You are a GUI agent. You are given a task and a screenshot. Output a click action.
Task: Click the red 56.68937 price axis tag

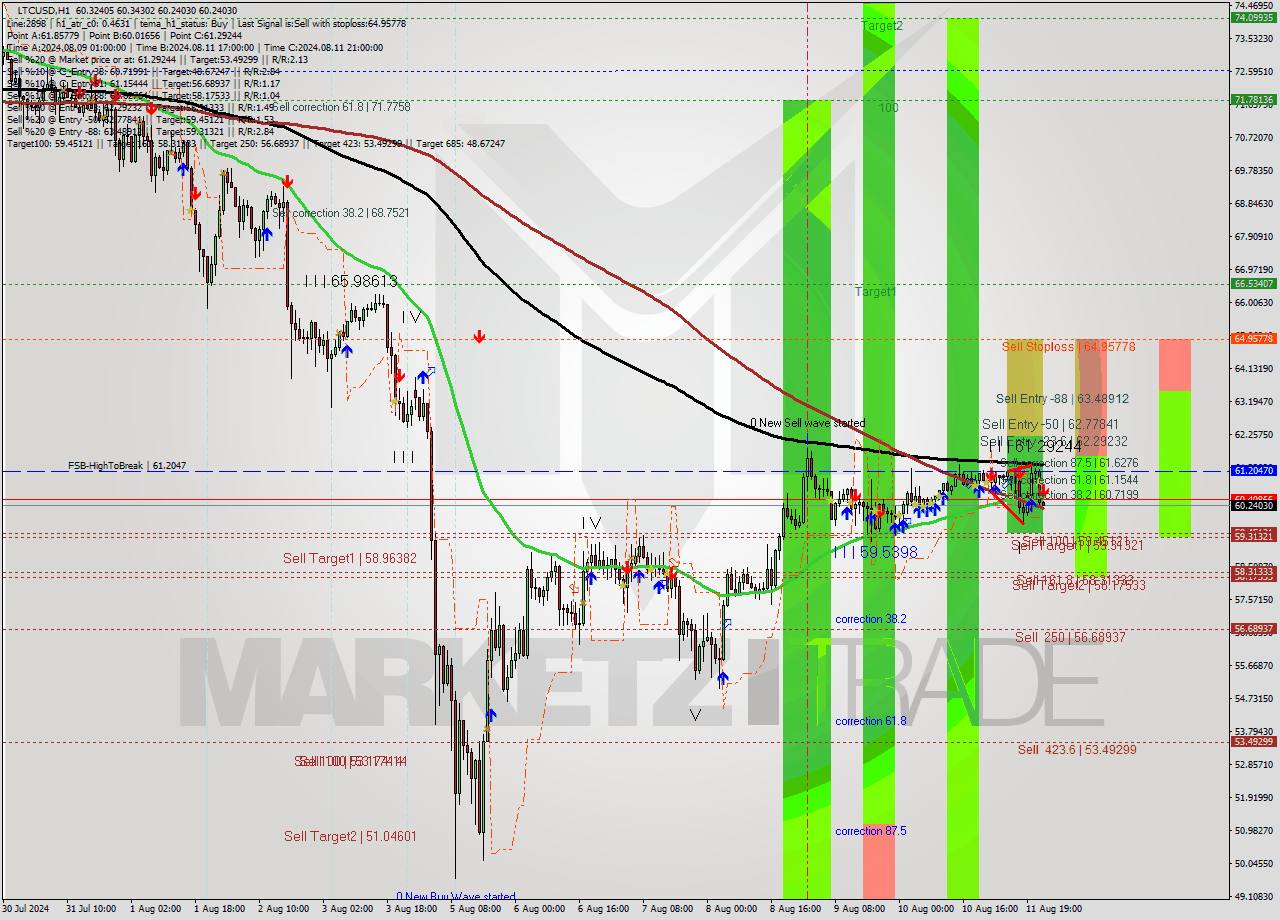1253,629
